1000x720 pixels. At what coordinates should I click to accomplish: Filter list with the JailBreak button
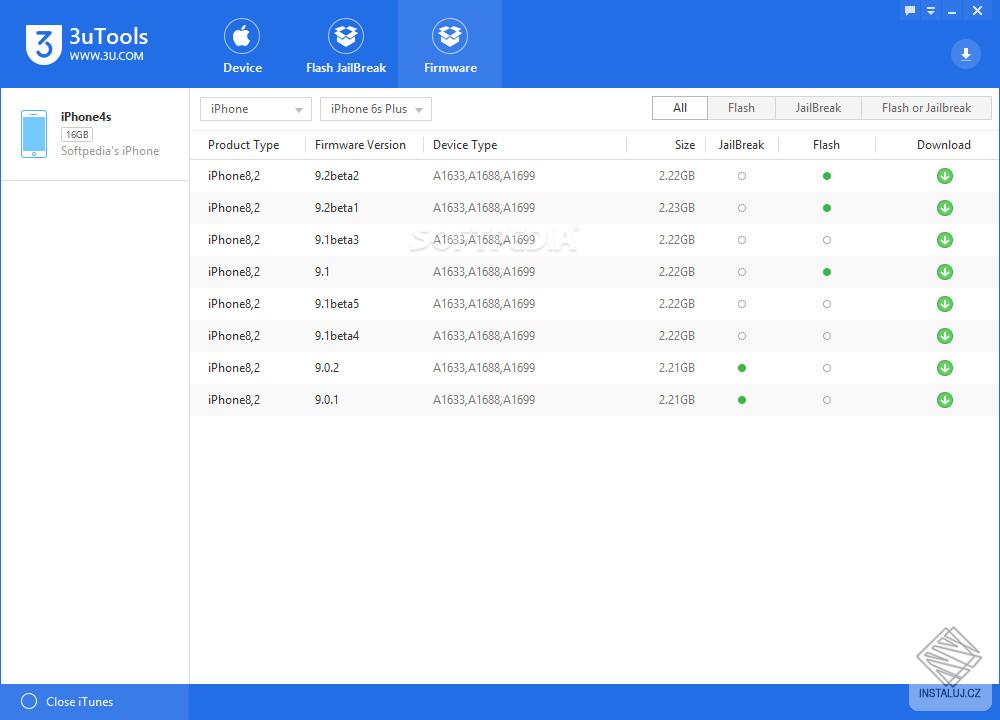(817, 108)
